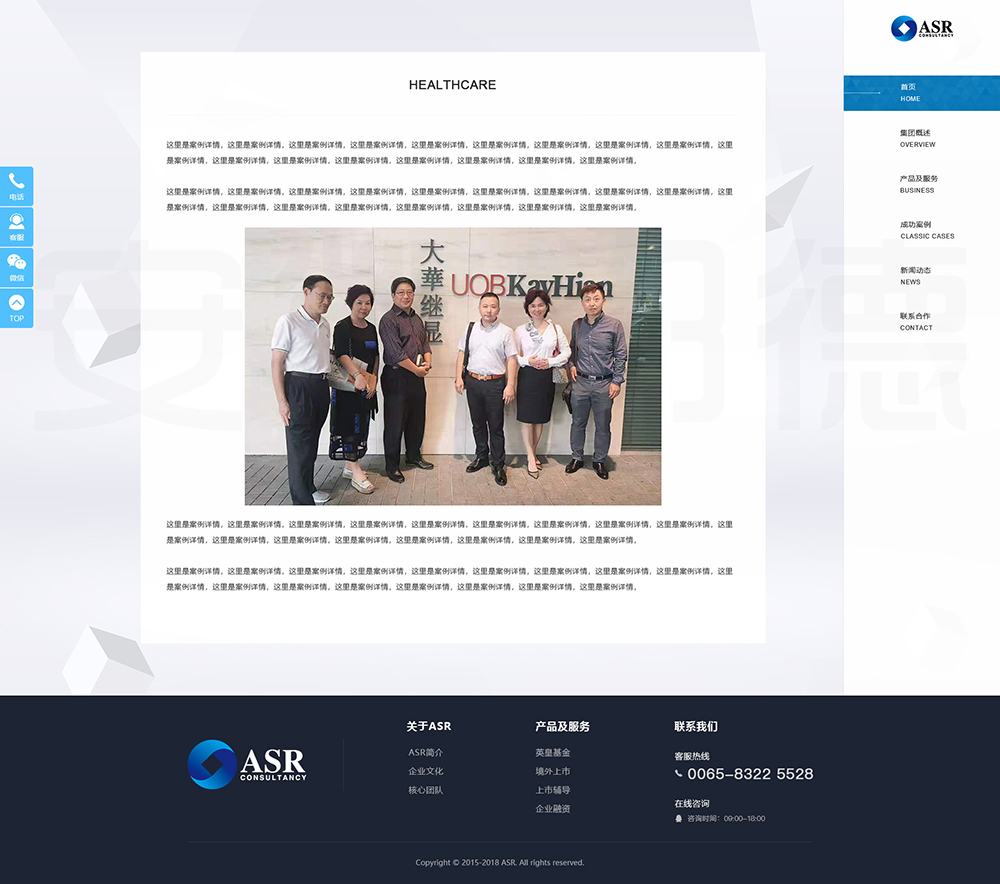Open the OVERVIEW navigation item
Viewport: 1000px width, 884px height.
pos(917,138)
